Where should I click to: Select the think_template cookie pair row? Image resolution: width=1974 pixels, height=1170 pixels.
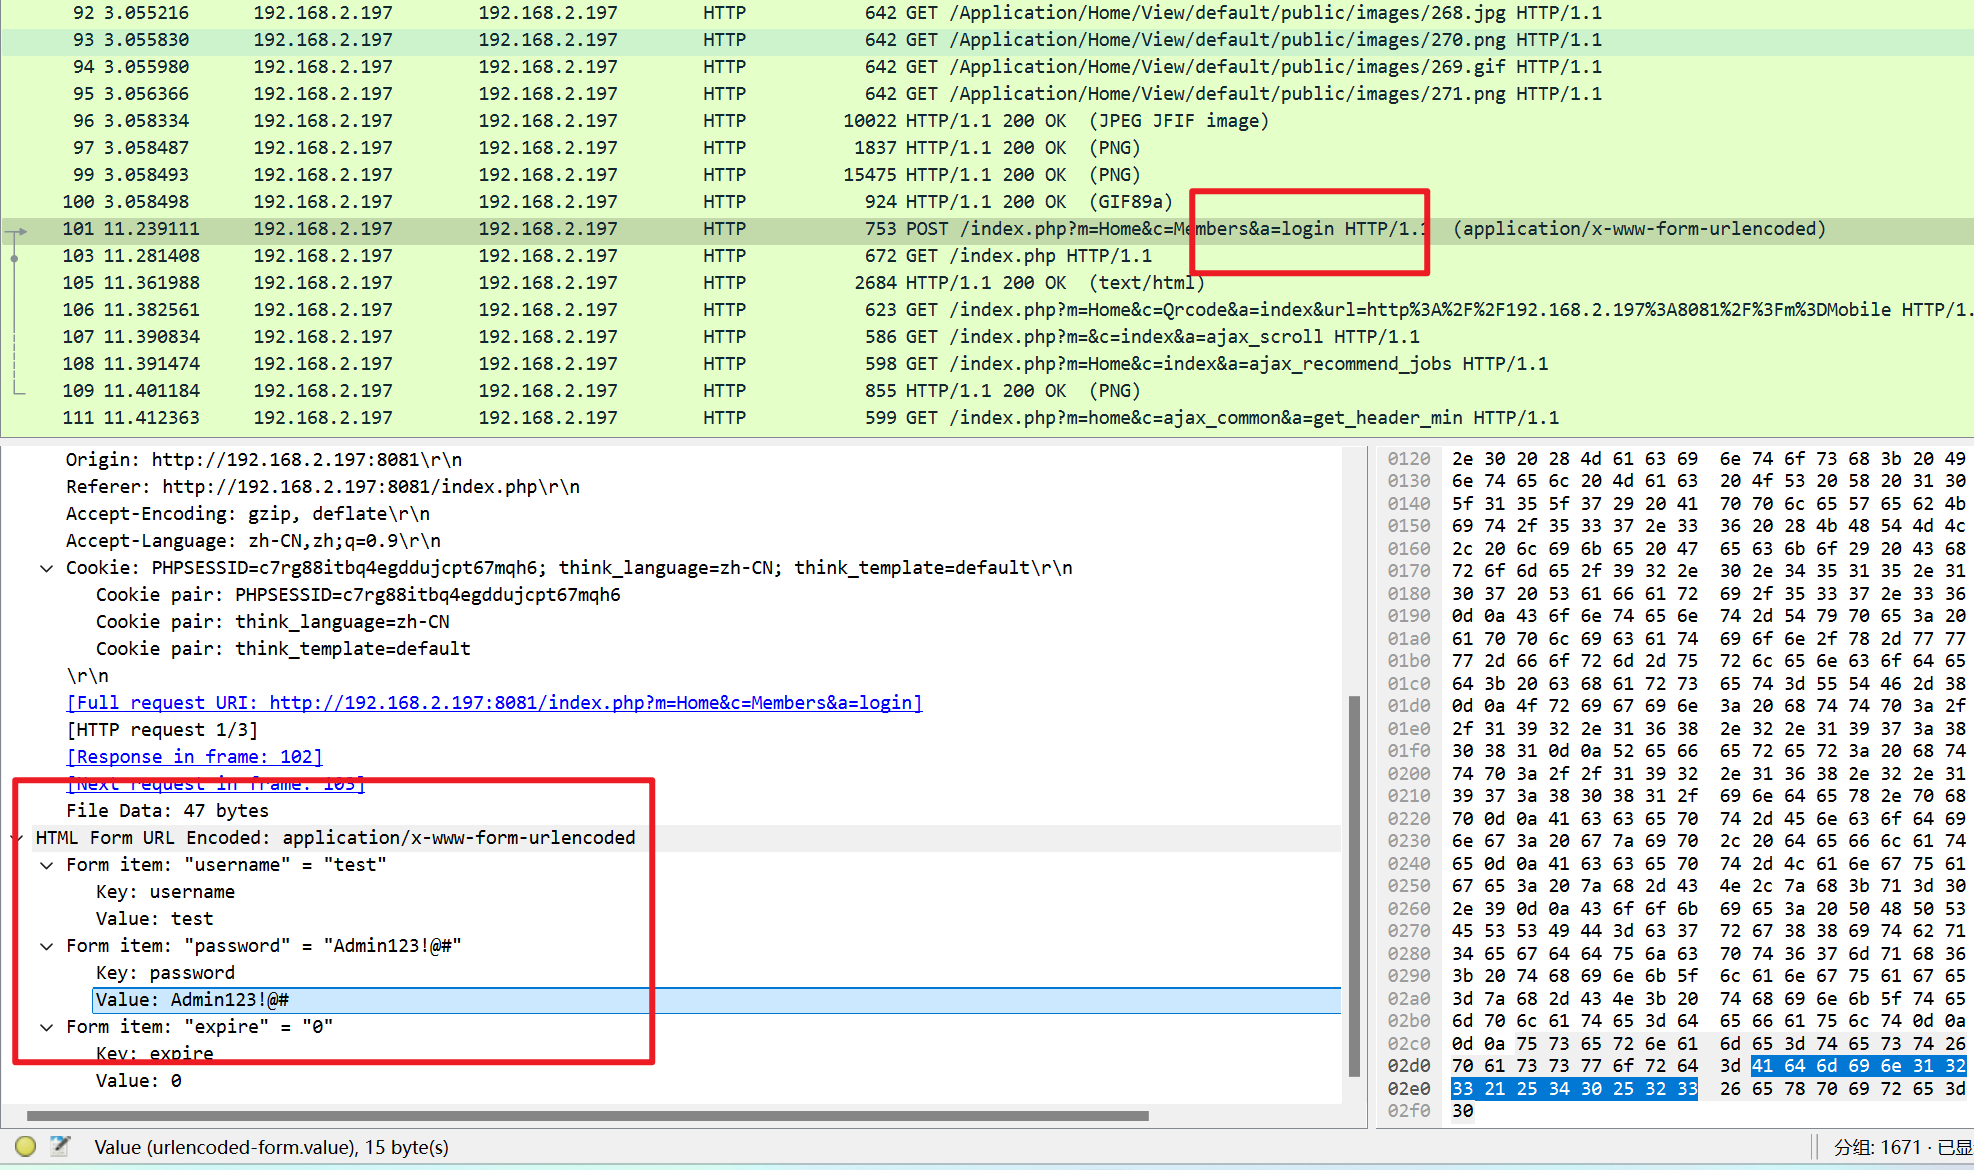283,649
